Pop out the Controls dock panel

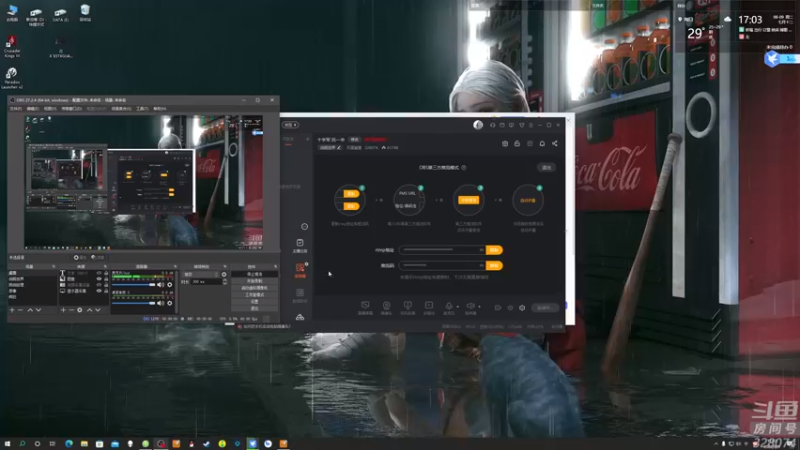pos(276,266)
